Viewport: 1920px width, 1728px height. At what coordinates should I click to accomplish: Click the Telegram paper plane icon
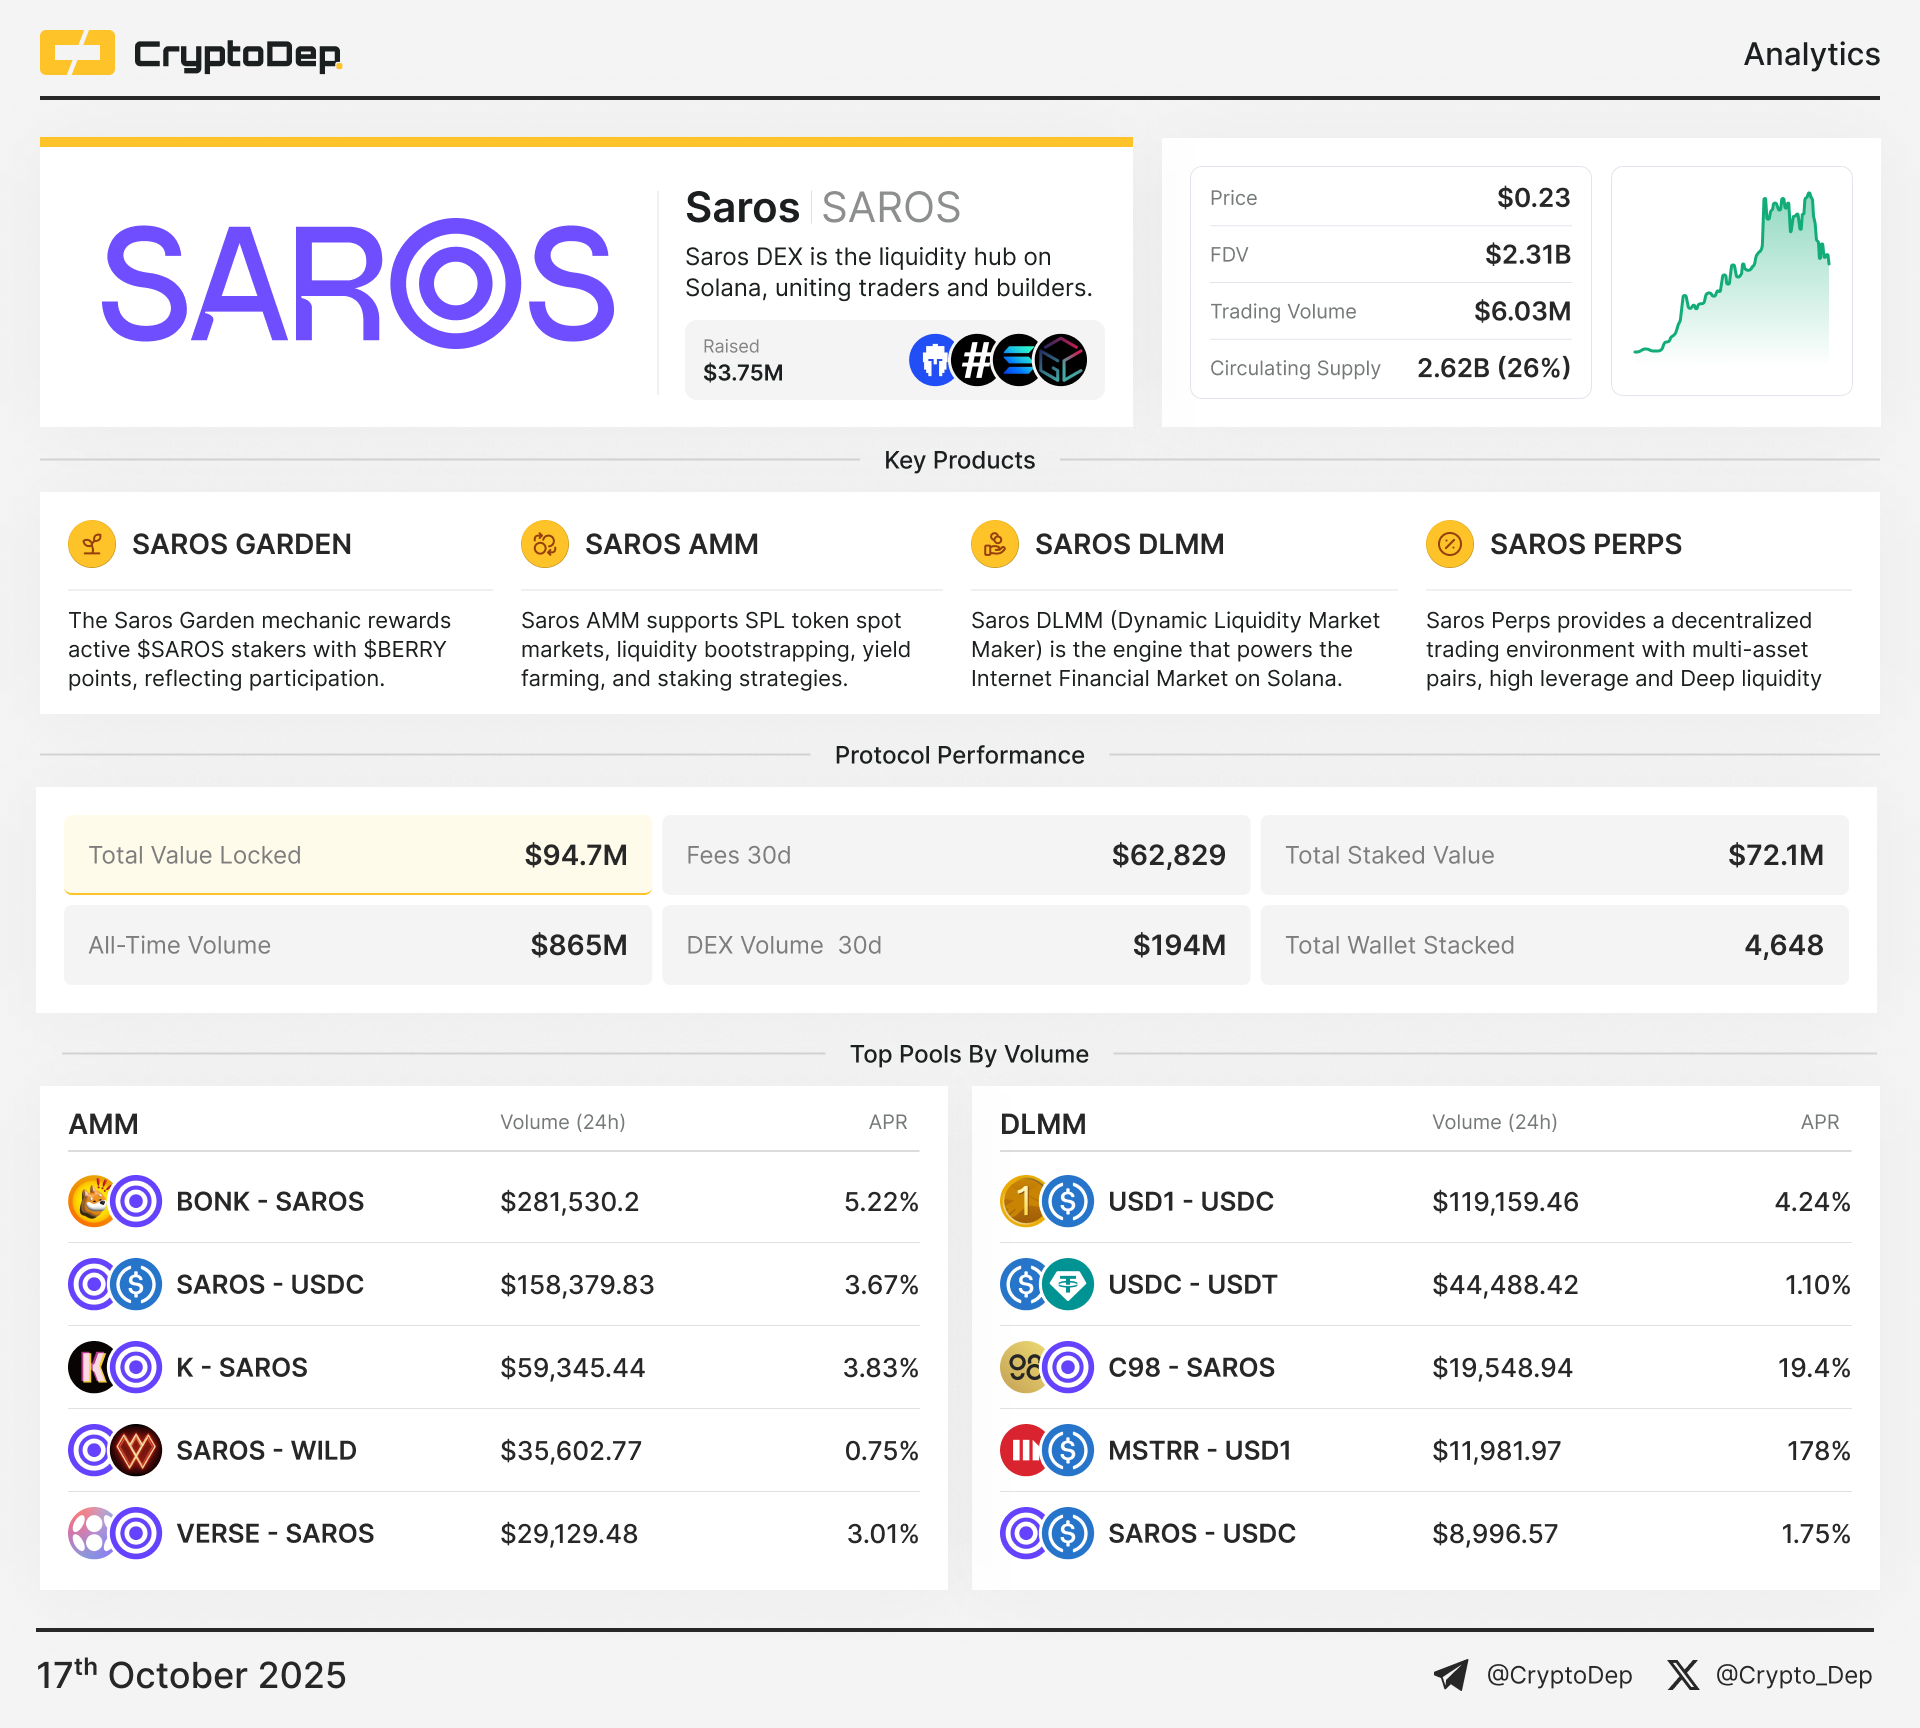(x=1451, y=1675)
